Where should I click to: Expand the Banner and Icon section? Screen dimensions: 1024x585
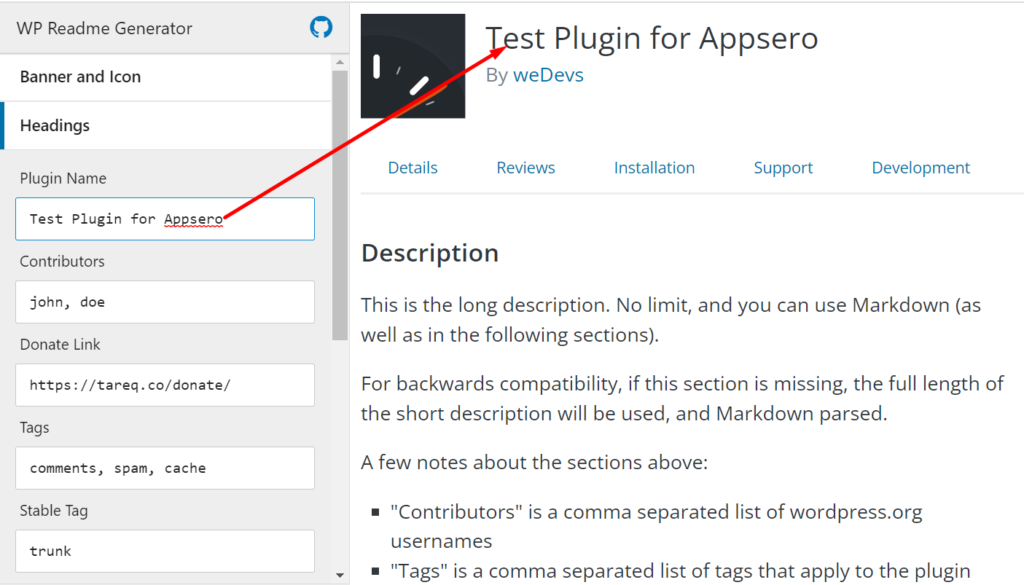[x=166, y=77]
